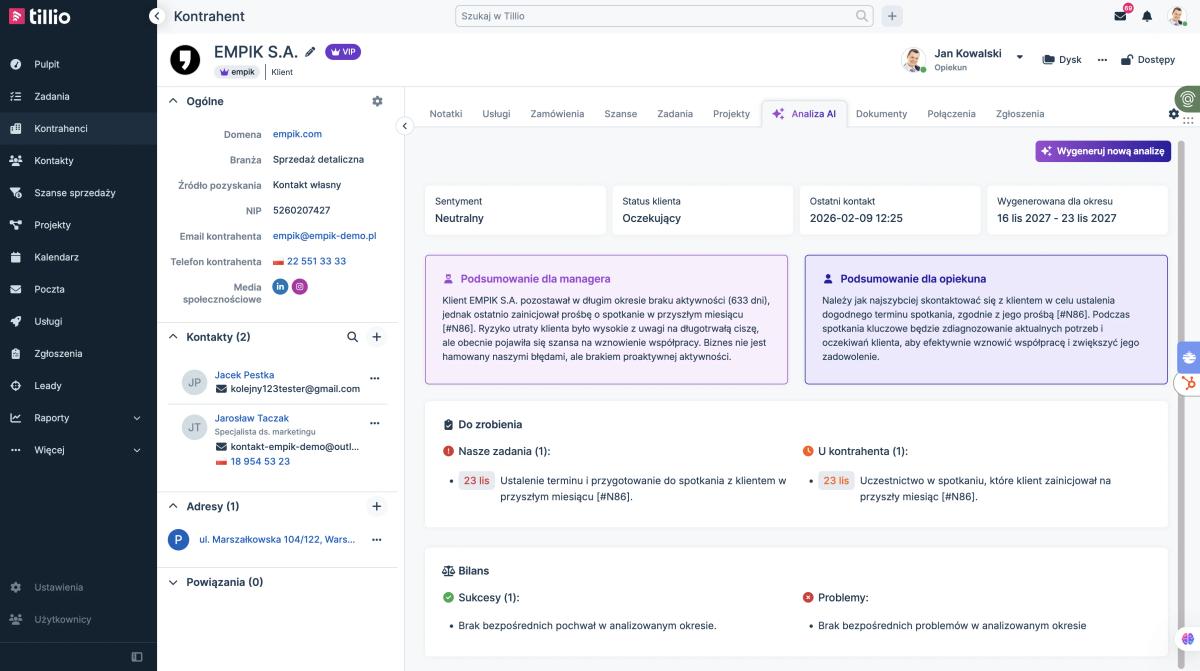Click the user avatar at top right
Image resolution: width=1200 pixels, height=671 pixels.
pos(1177,16)
